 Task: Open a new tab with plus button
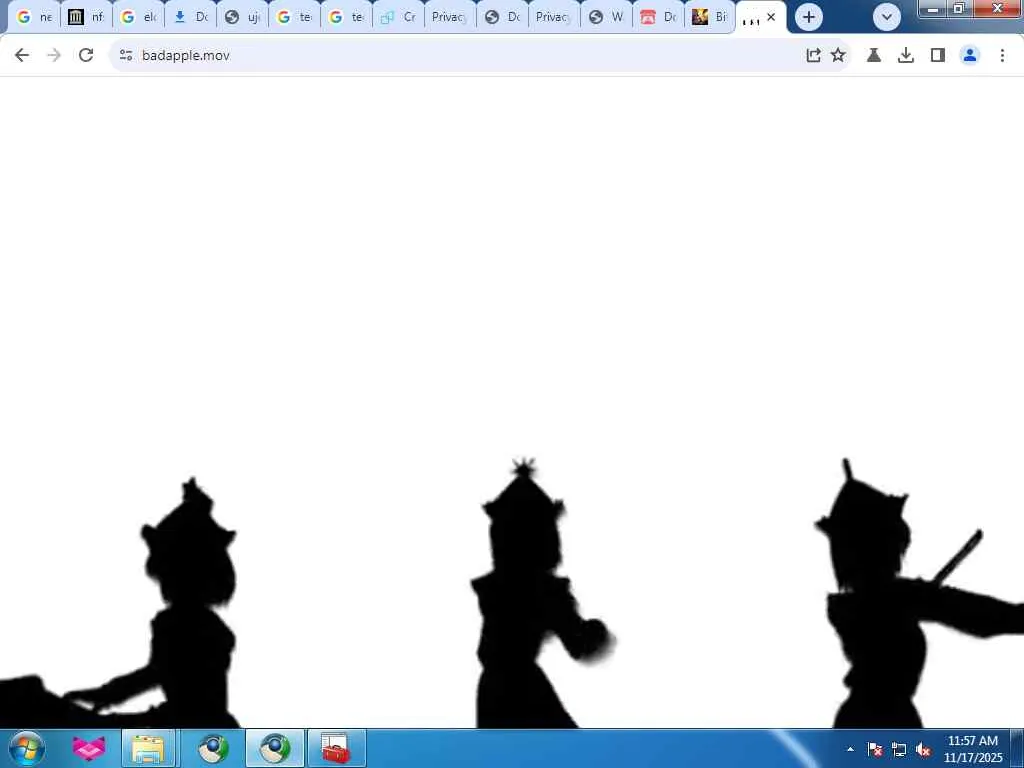click(x=808, y=17)
